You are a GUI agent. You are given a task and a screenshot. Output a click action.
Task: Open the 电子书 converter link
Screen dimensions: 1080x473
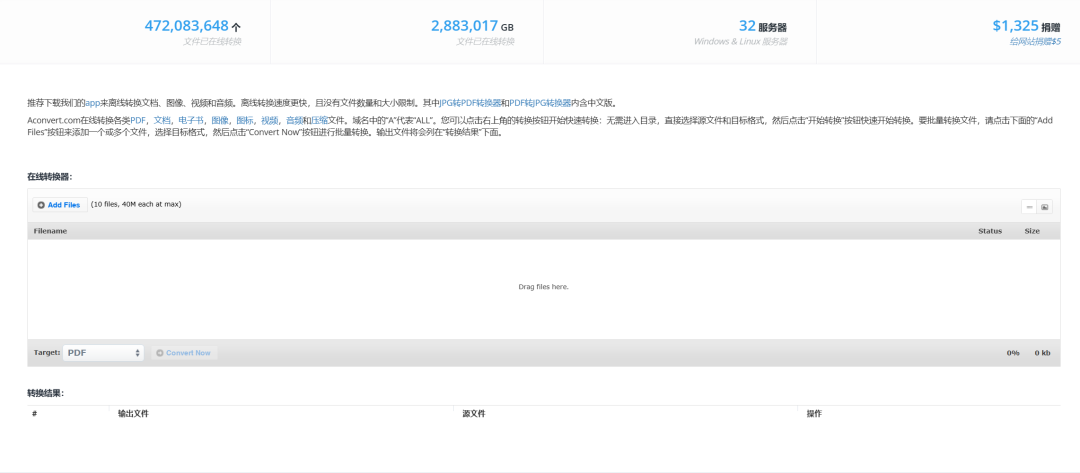(x=190, y=120)
